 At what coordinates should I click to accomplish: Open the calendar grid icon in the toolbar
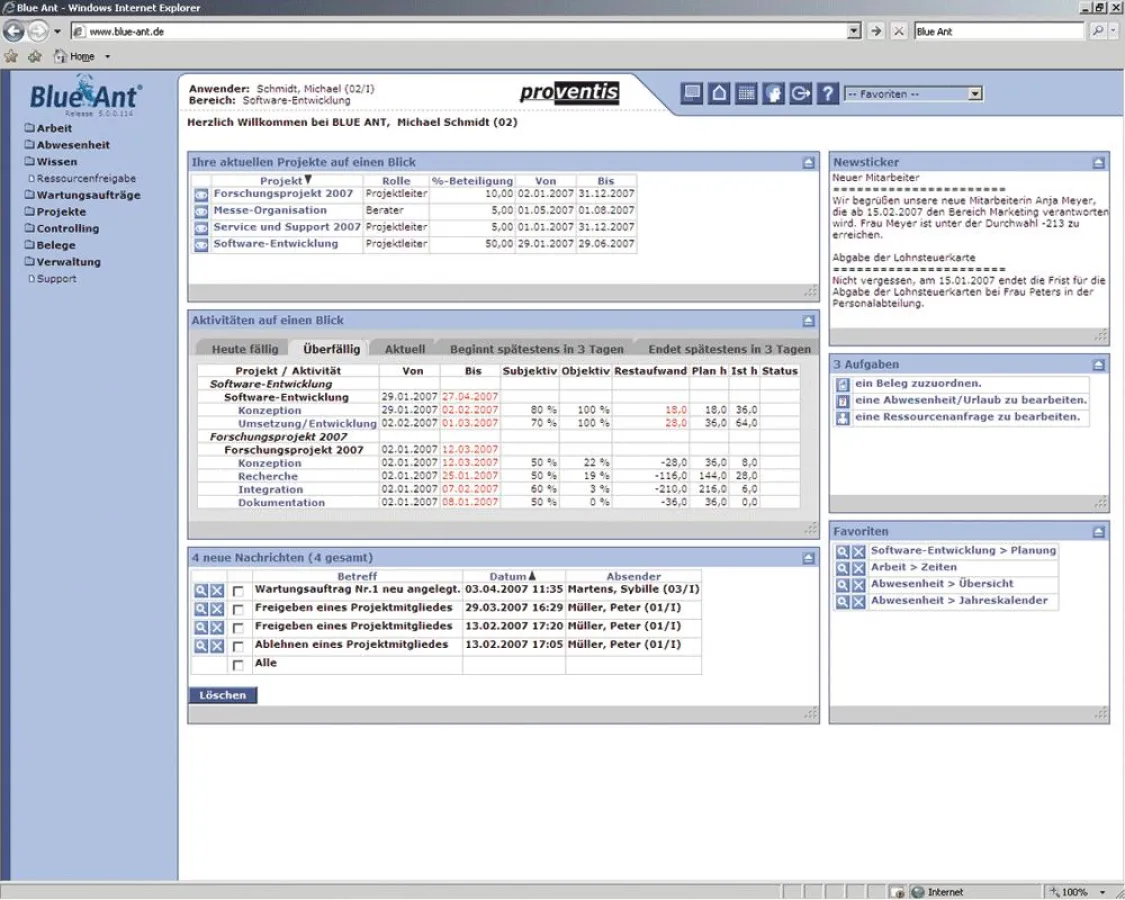(x=746, y=94)
